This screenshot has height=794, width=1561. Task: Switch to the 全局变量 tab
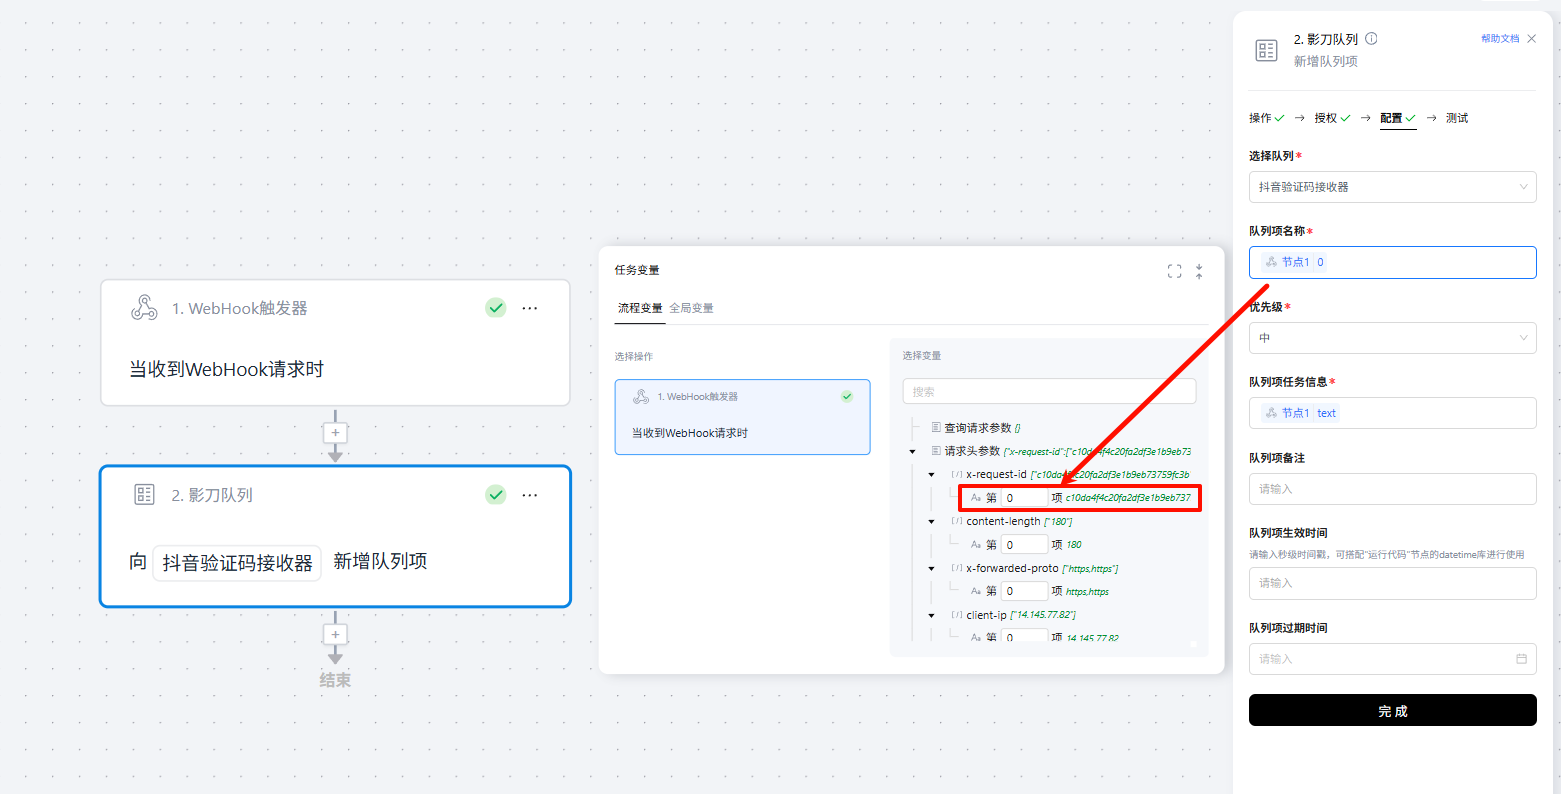point(691,308)
